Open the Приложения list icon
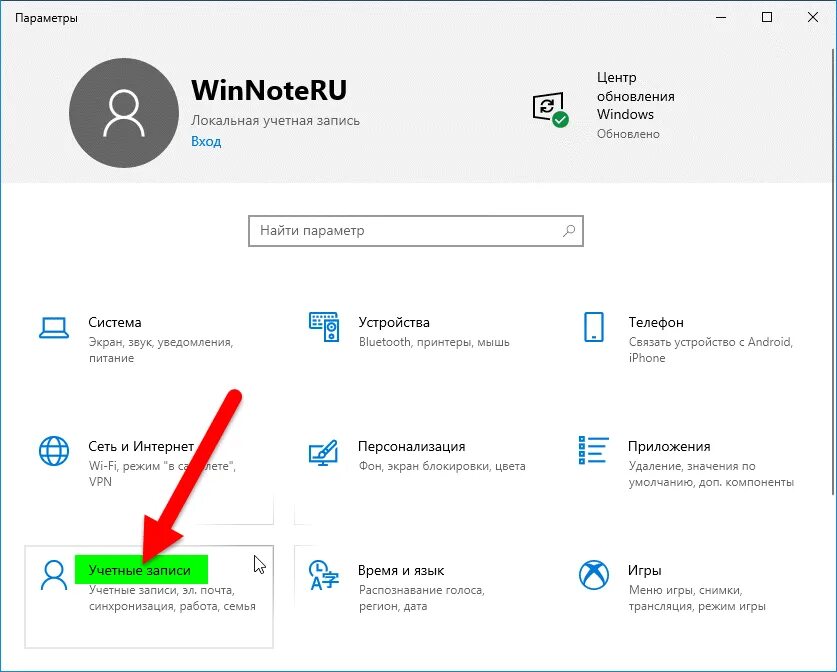This screenshot has width=837, height=672. pyautogui.click(x=594, y=450)
